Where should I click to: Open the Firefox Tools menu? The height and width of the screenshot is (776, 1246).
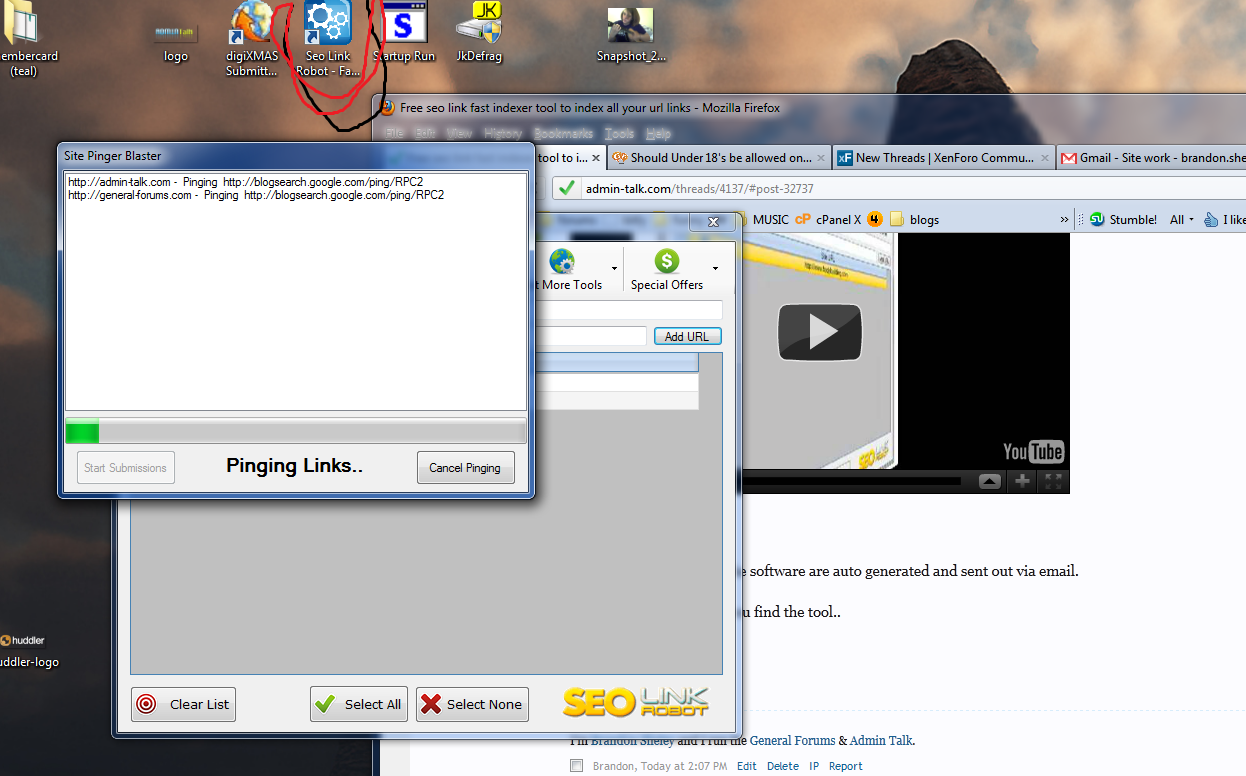619,133
